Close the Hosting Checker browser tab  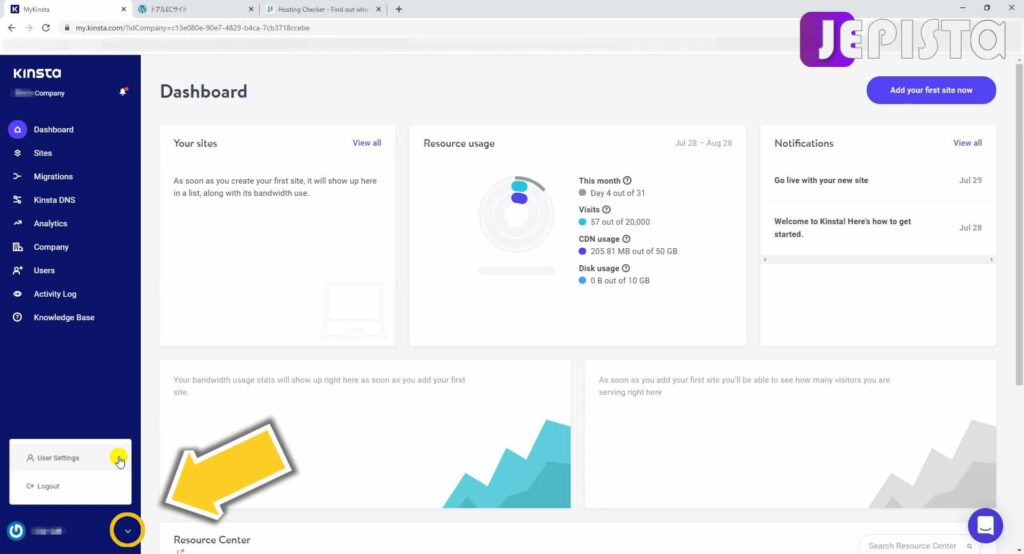[x=378, y=9]
